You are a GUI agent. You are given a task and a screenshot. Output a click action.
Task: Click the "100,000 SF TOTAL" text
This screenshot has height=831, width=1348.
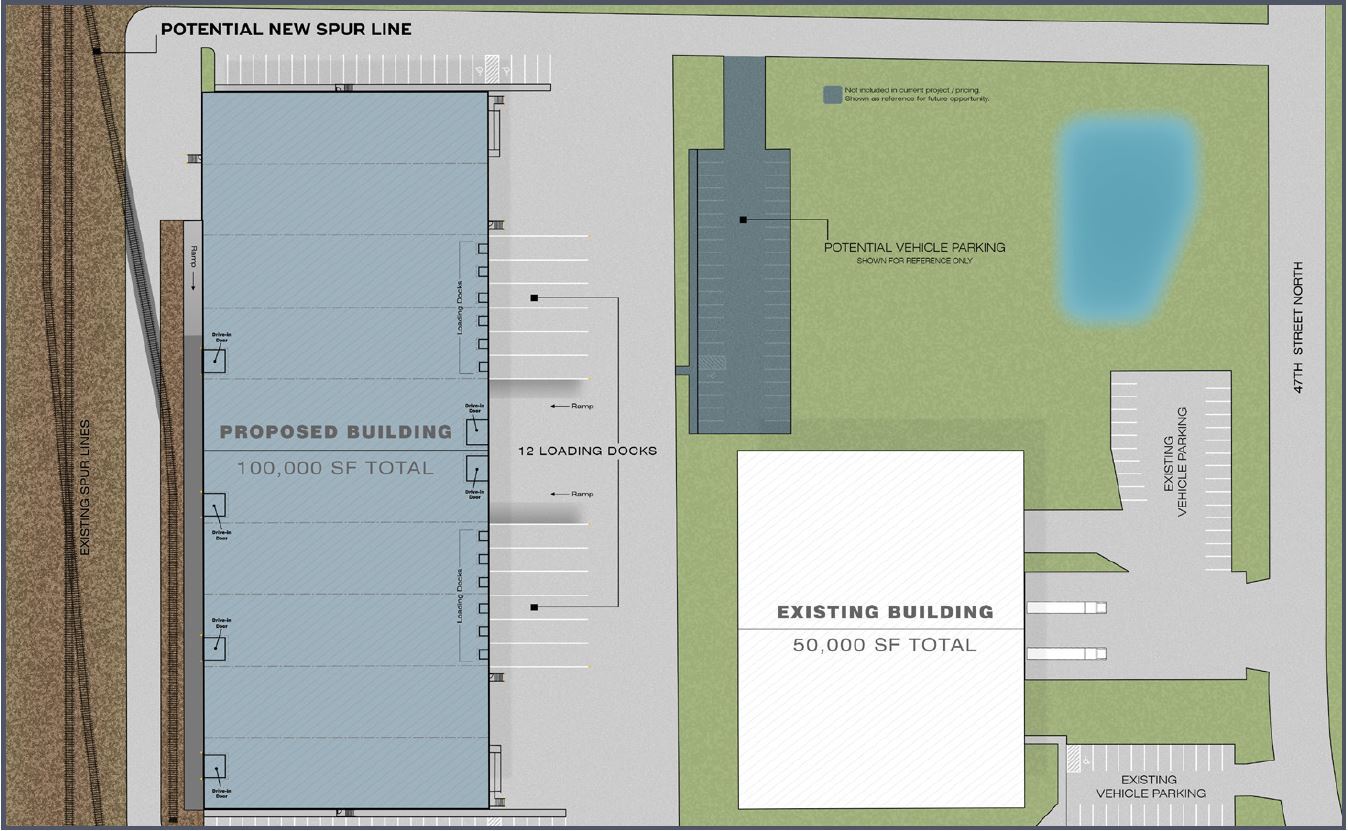pos(335,467)
